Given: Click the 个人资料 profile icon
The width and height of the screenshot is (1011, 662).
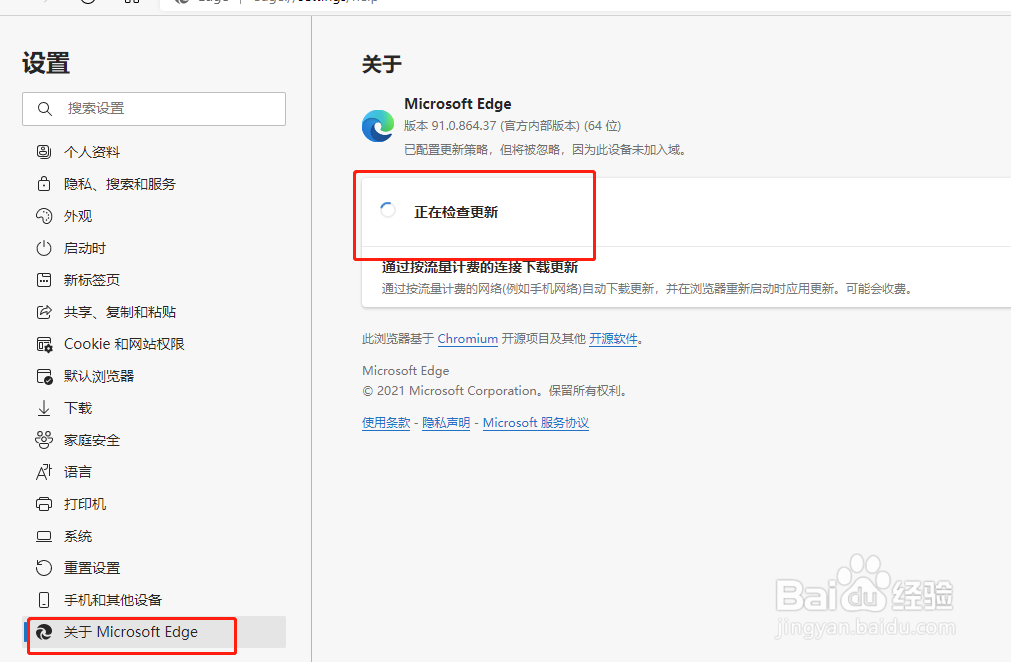Looking at the screenshot, I should click(44, 152).
